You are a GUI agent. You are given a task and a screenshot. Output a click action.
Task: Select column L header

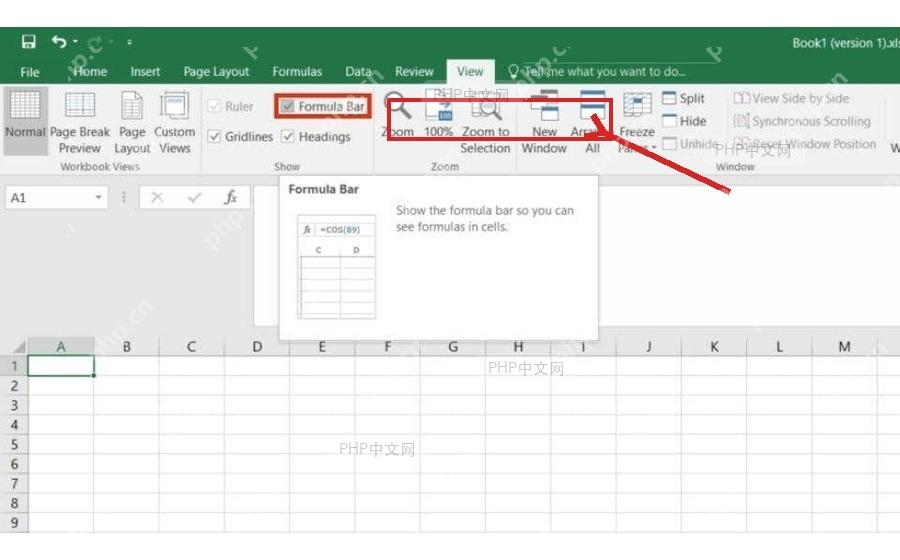click(779, 347)
